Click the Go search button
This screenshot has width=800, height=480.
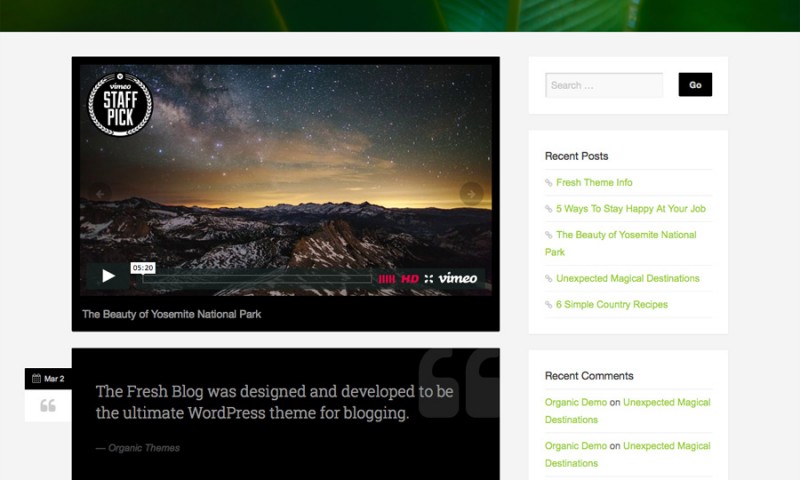point(695,85)
